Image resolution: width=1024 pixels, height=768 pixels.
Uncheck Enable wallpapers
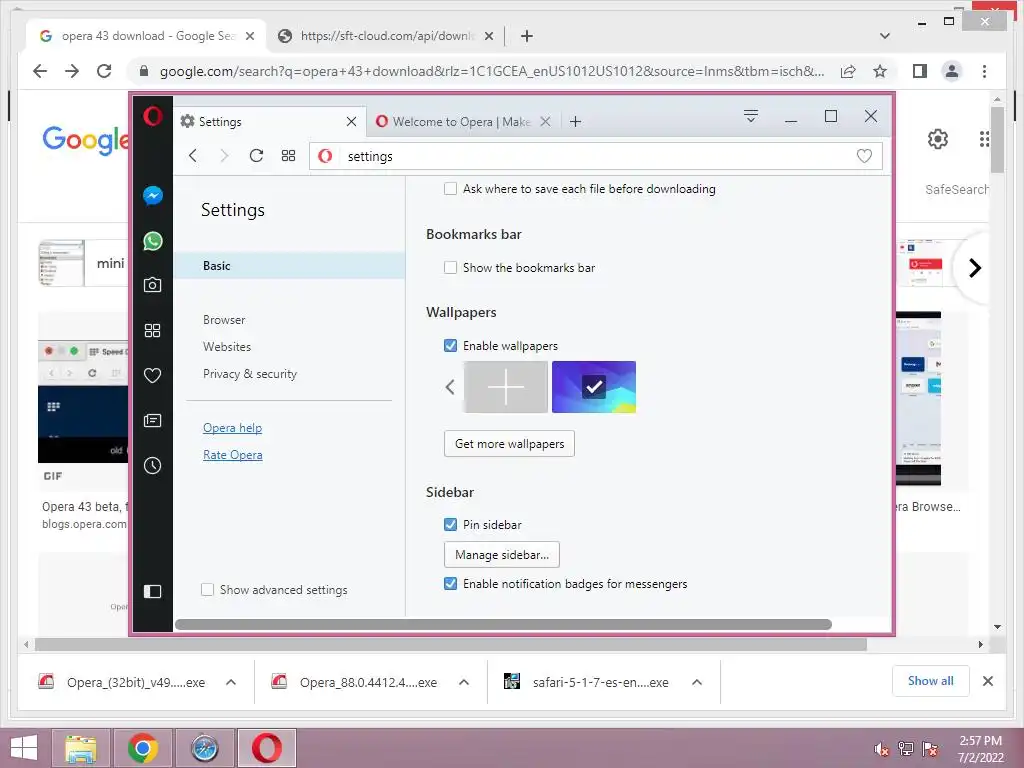450,345
